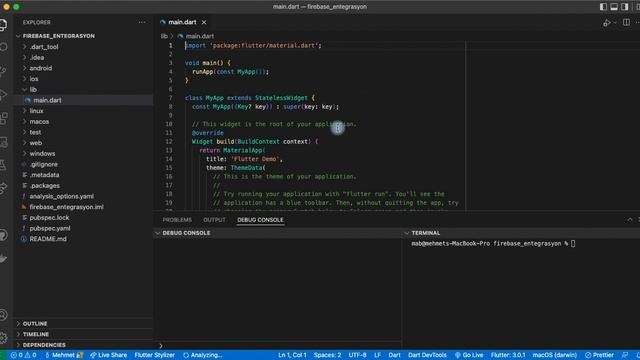Viewport: 640px width, 360px height.
Task: Open Explorer more actions ellipsis
Action: [x=142, y=22]
